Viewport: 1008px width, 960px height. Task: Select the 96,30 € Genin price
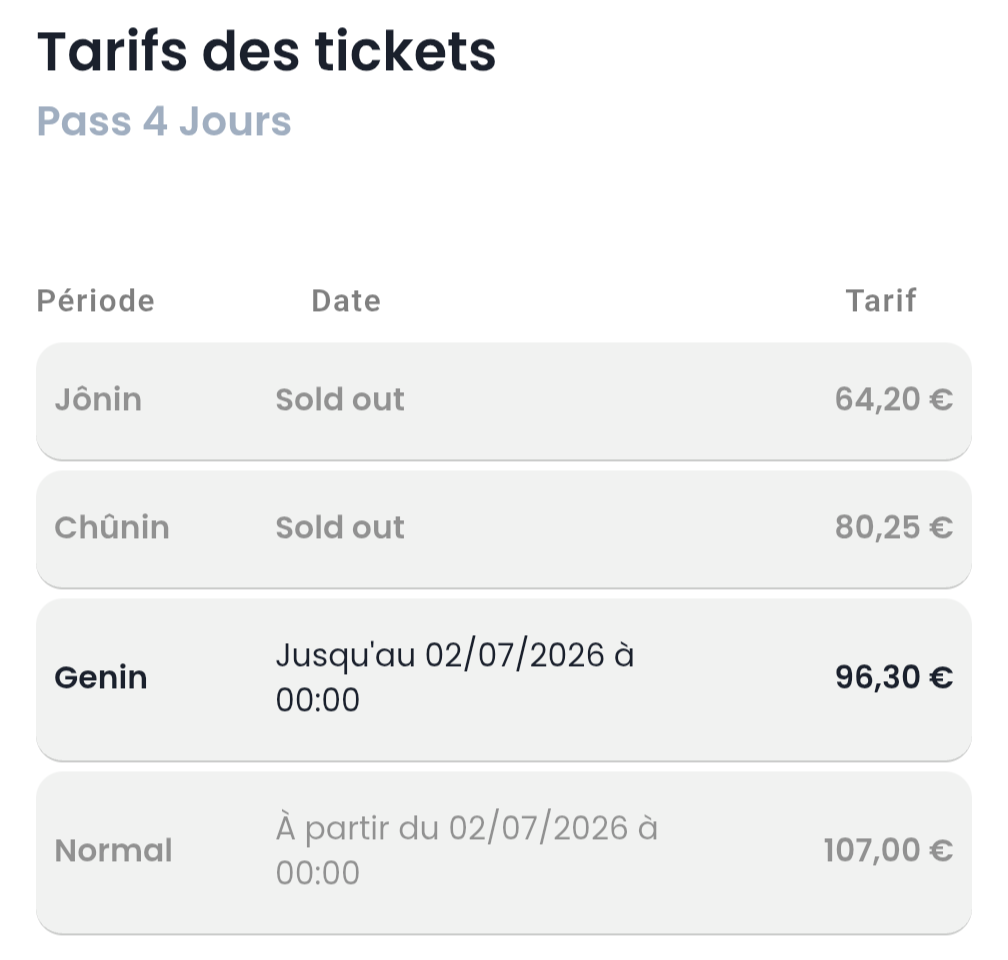point(893,678)
